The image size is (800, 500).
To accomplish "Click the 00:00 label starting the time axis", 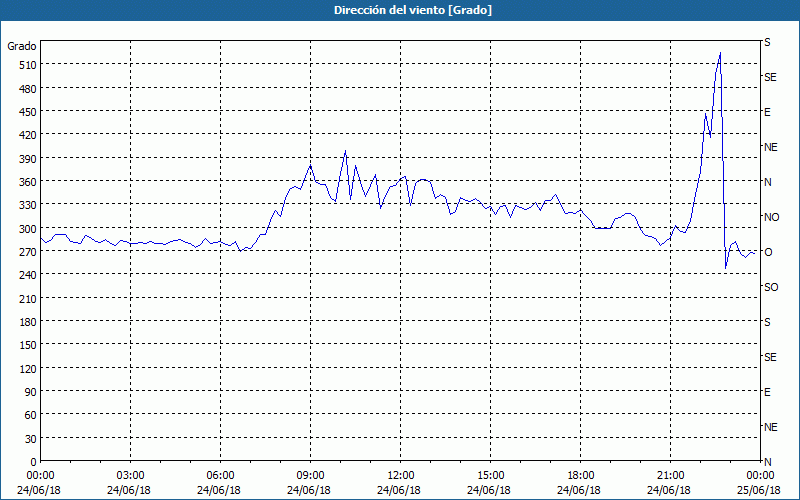I will [40, 476].
